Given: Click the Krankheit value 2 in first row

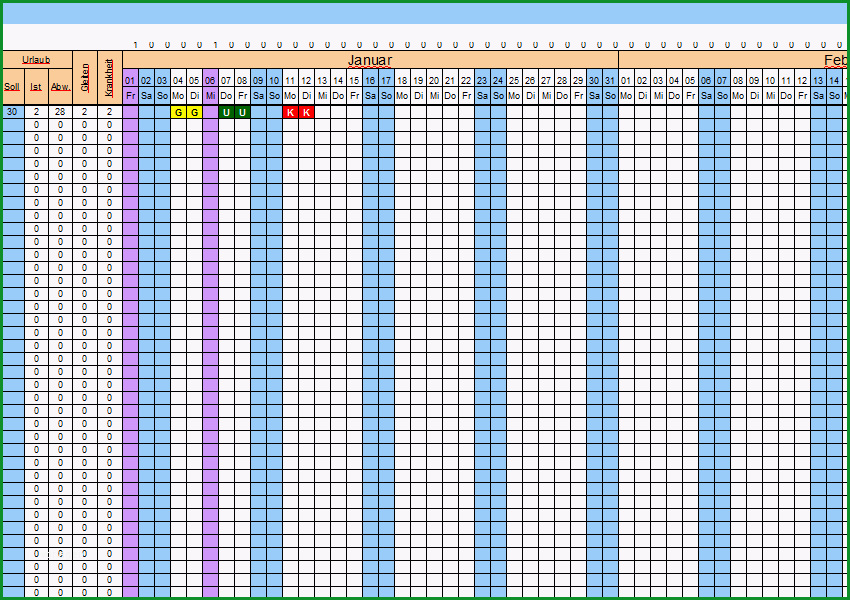Looking at the screenshot, I should coord(110,112).
